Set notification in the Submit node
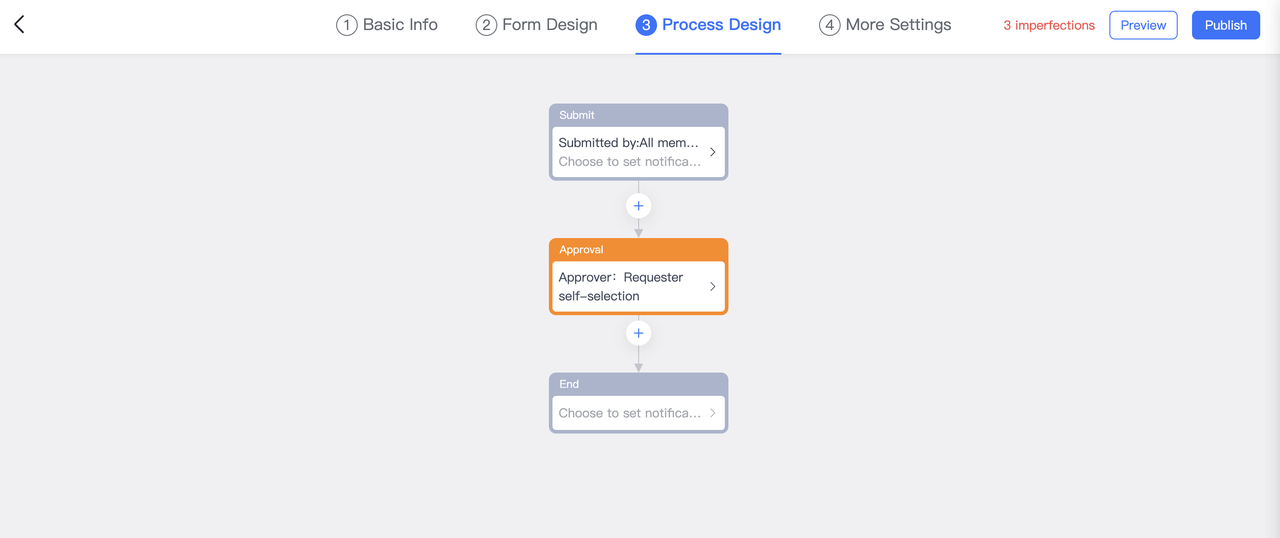 click(629, 162)
